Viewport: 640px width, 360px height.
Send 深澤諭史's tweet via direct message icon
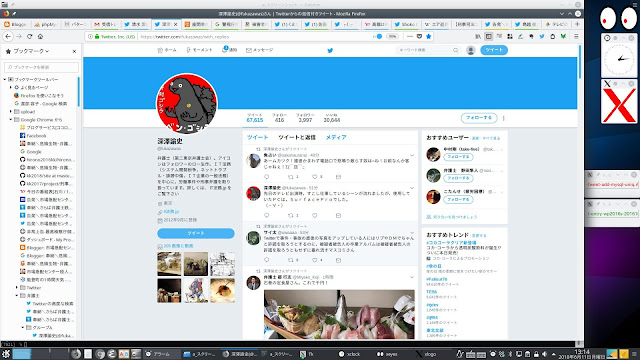[x=338, y=215]
